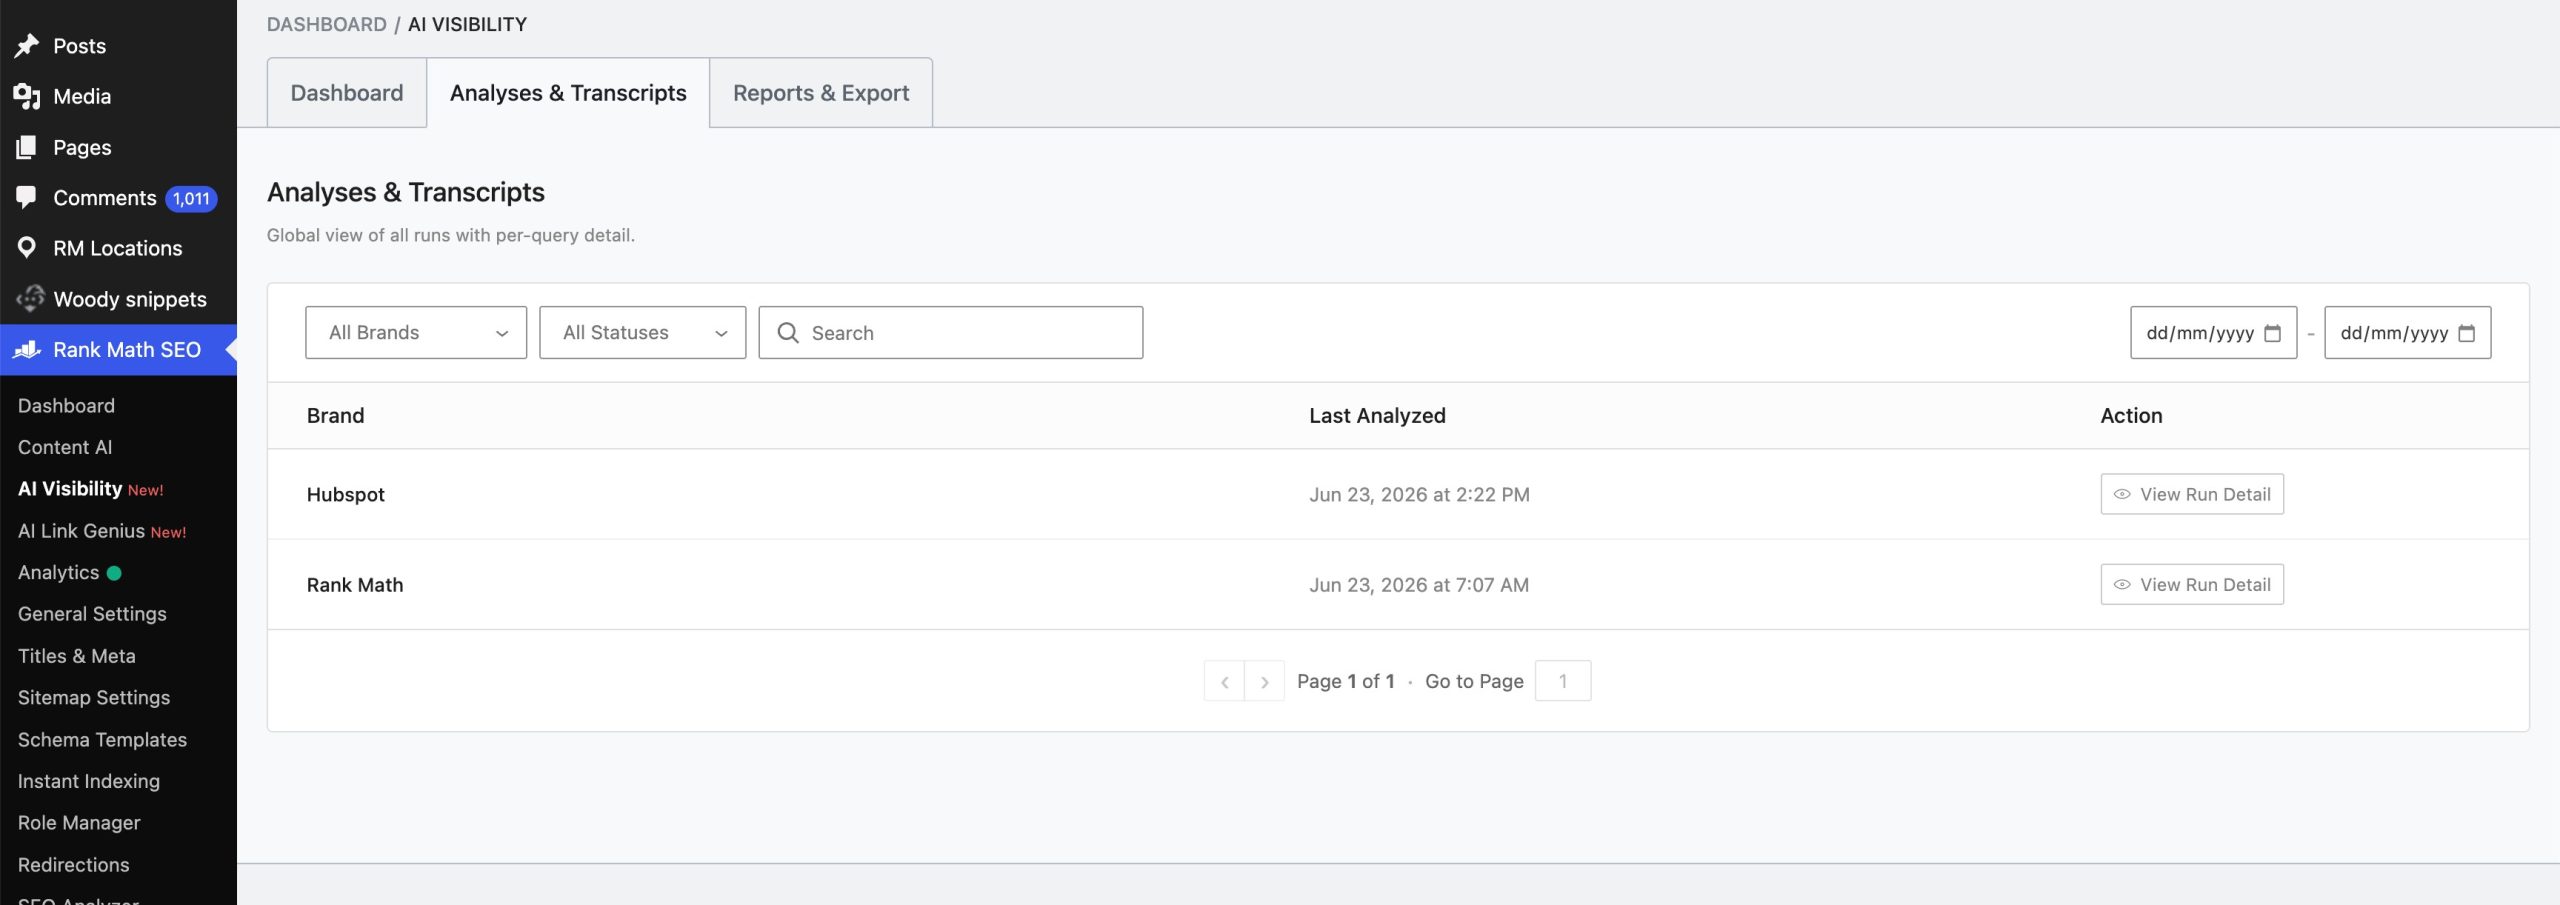Click the Pages icon in sidebar

point(27,148)
